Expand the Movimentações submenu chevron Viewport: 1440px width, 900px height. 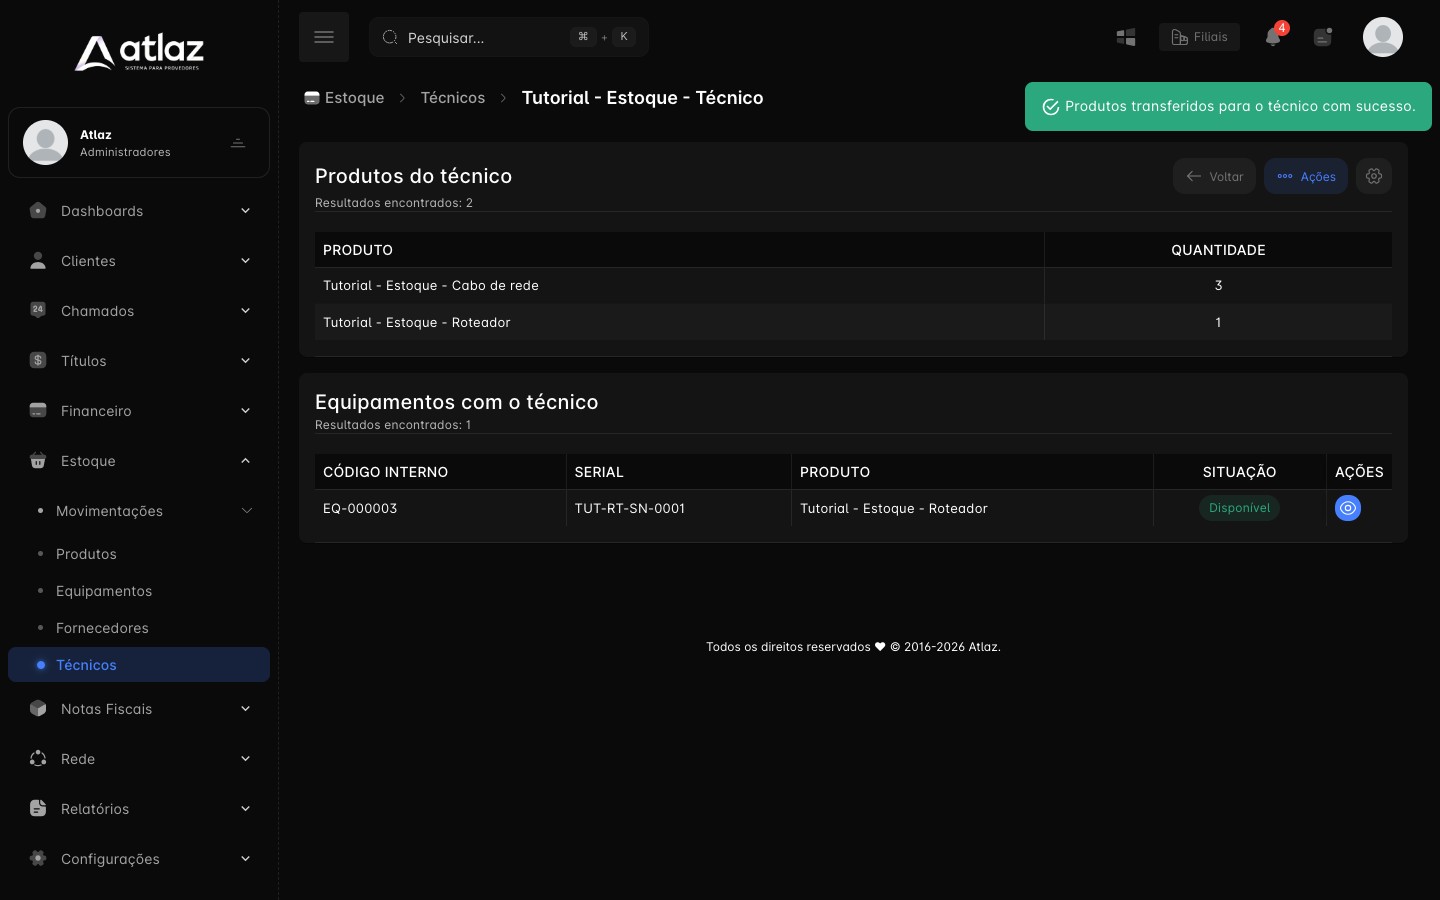pos(247,511)
